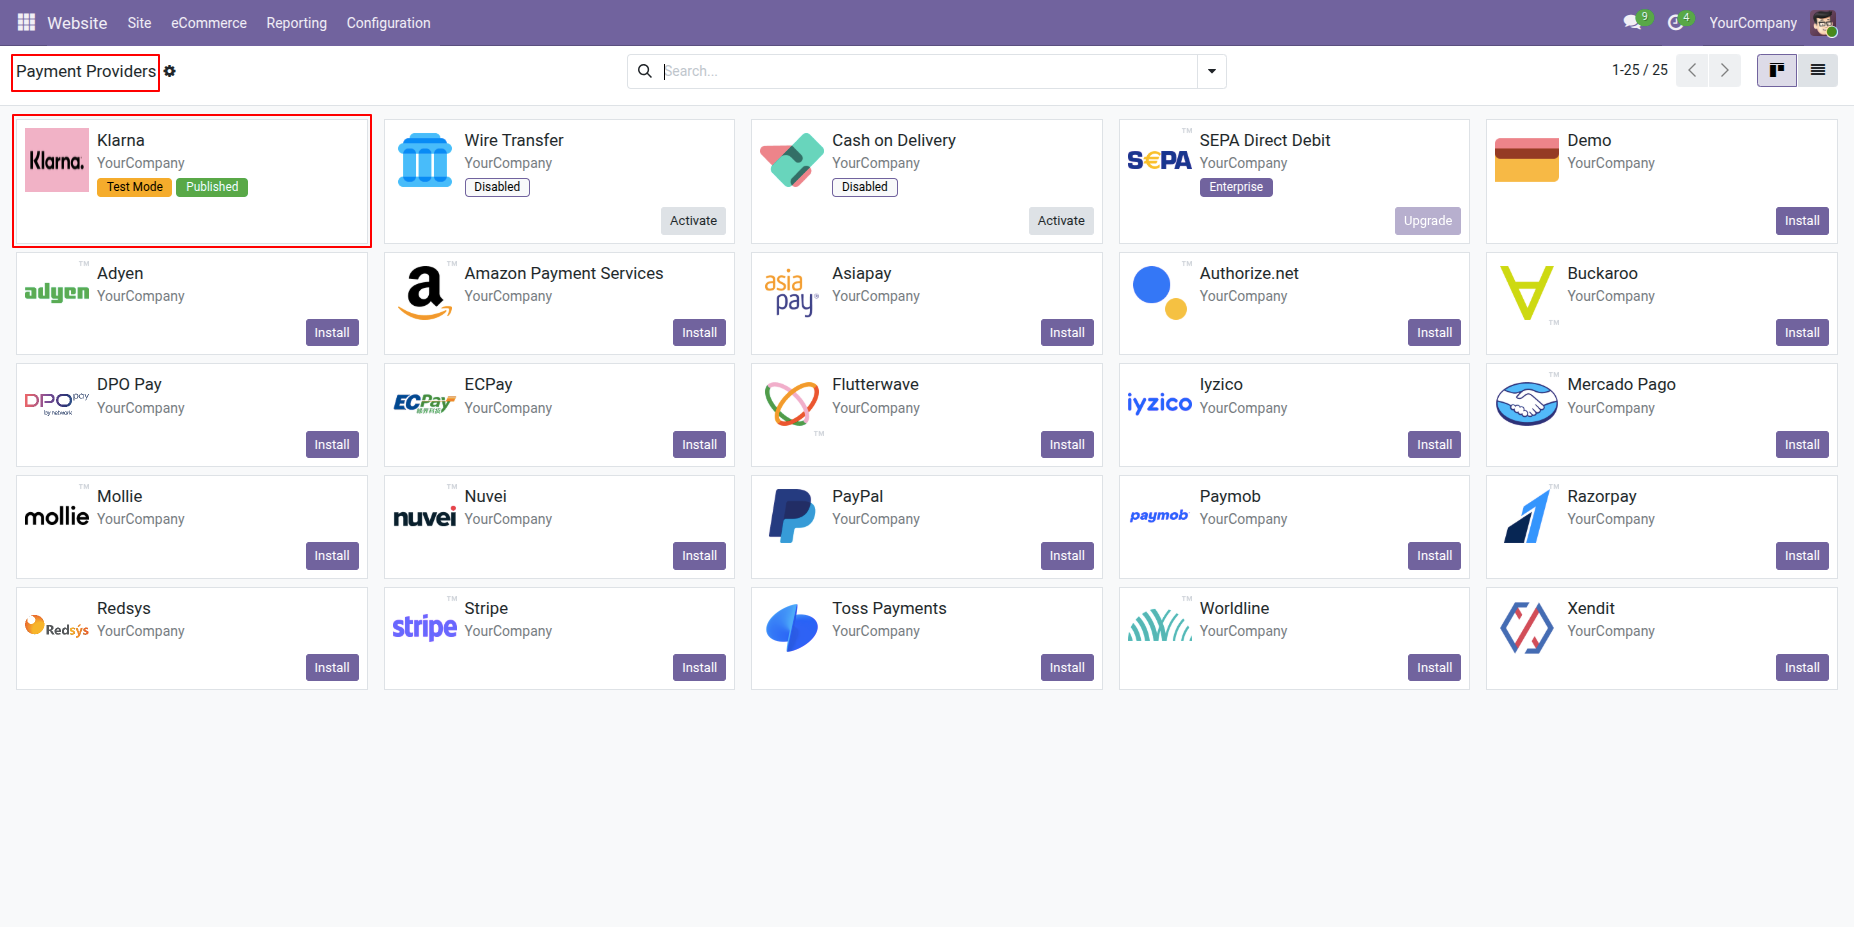Click the Toss Payments logo
The image size is (1854, 927).
[792, 628]
